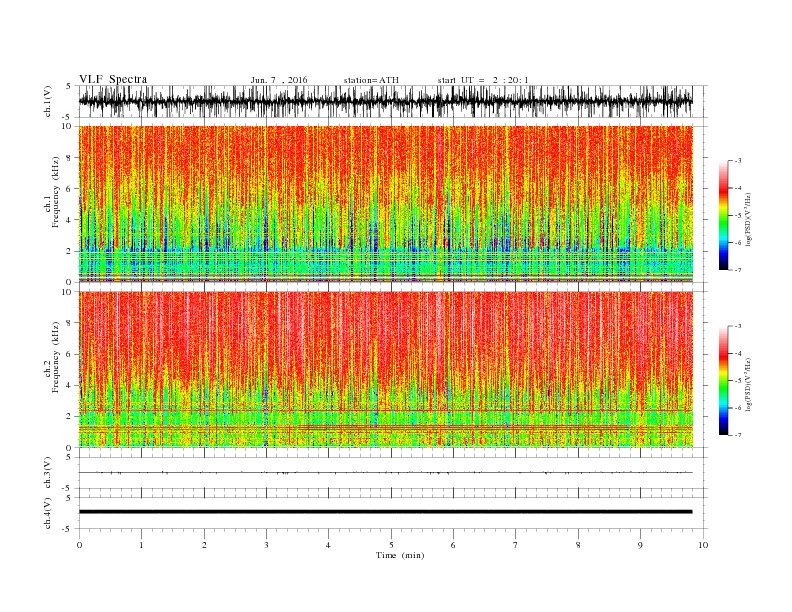Click the ch.1 spectrogram "6" kHz tick label

70,189
